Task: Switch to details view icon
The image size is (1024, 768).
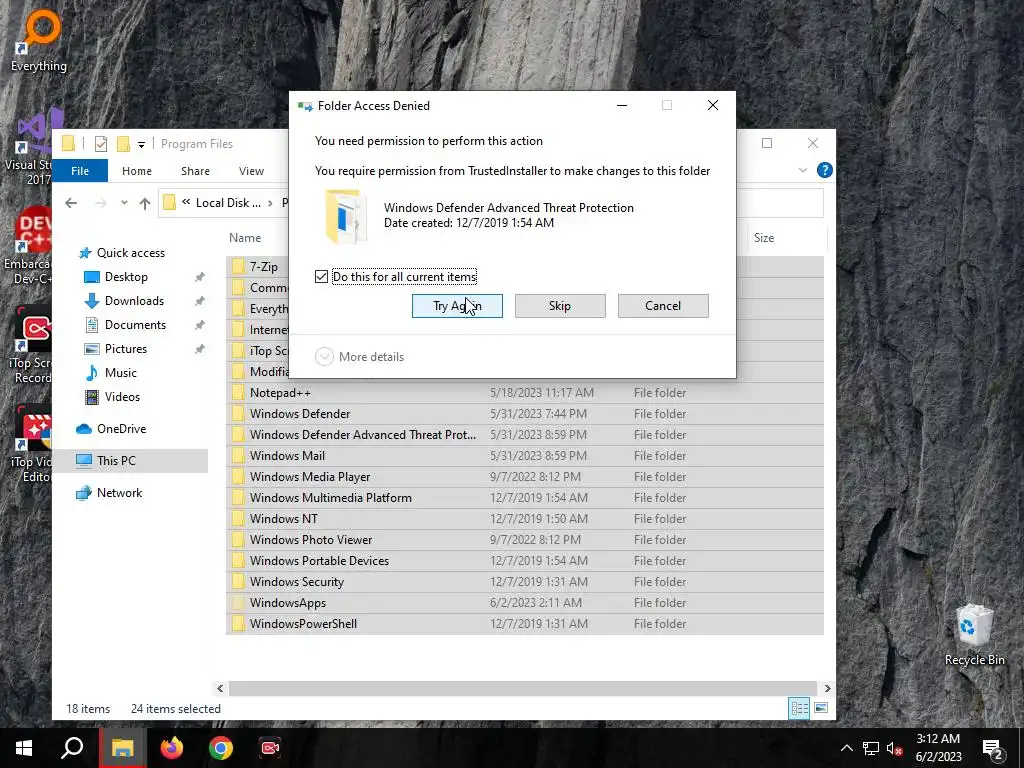Action: pos(799,708)
